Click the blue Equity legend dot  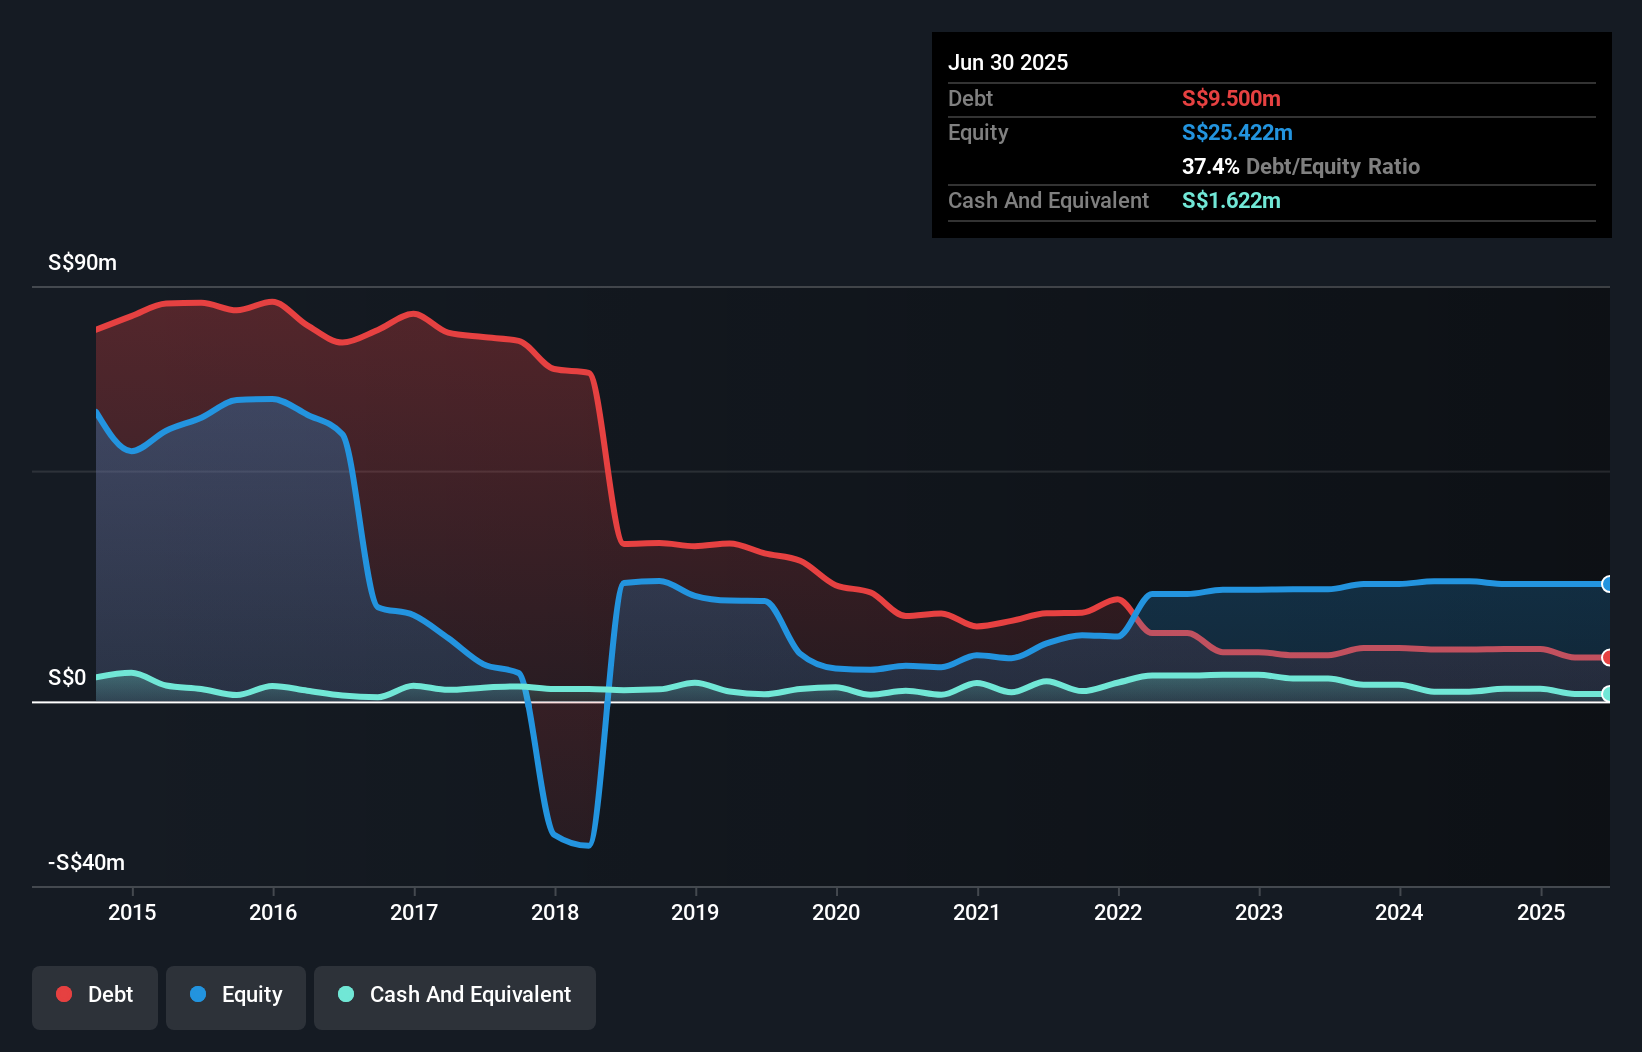[198, 994]
